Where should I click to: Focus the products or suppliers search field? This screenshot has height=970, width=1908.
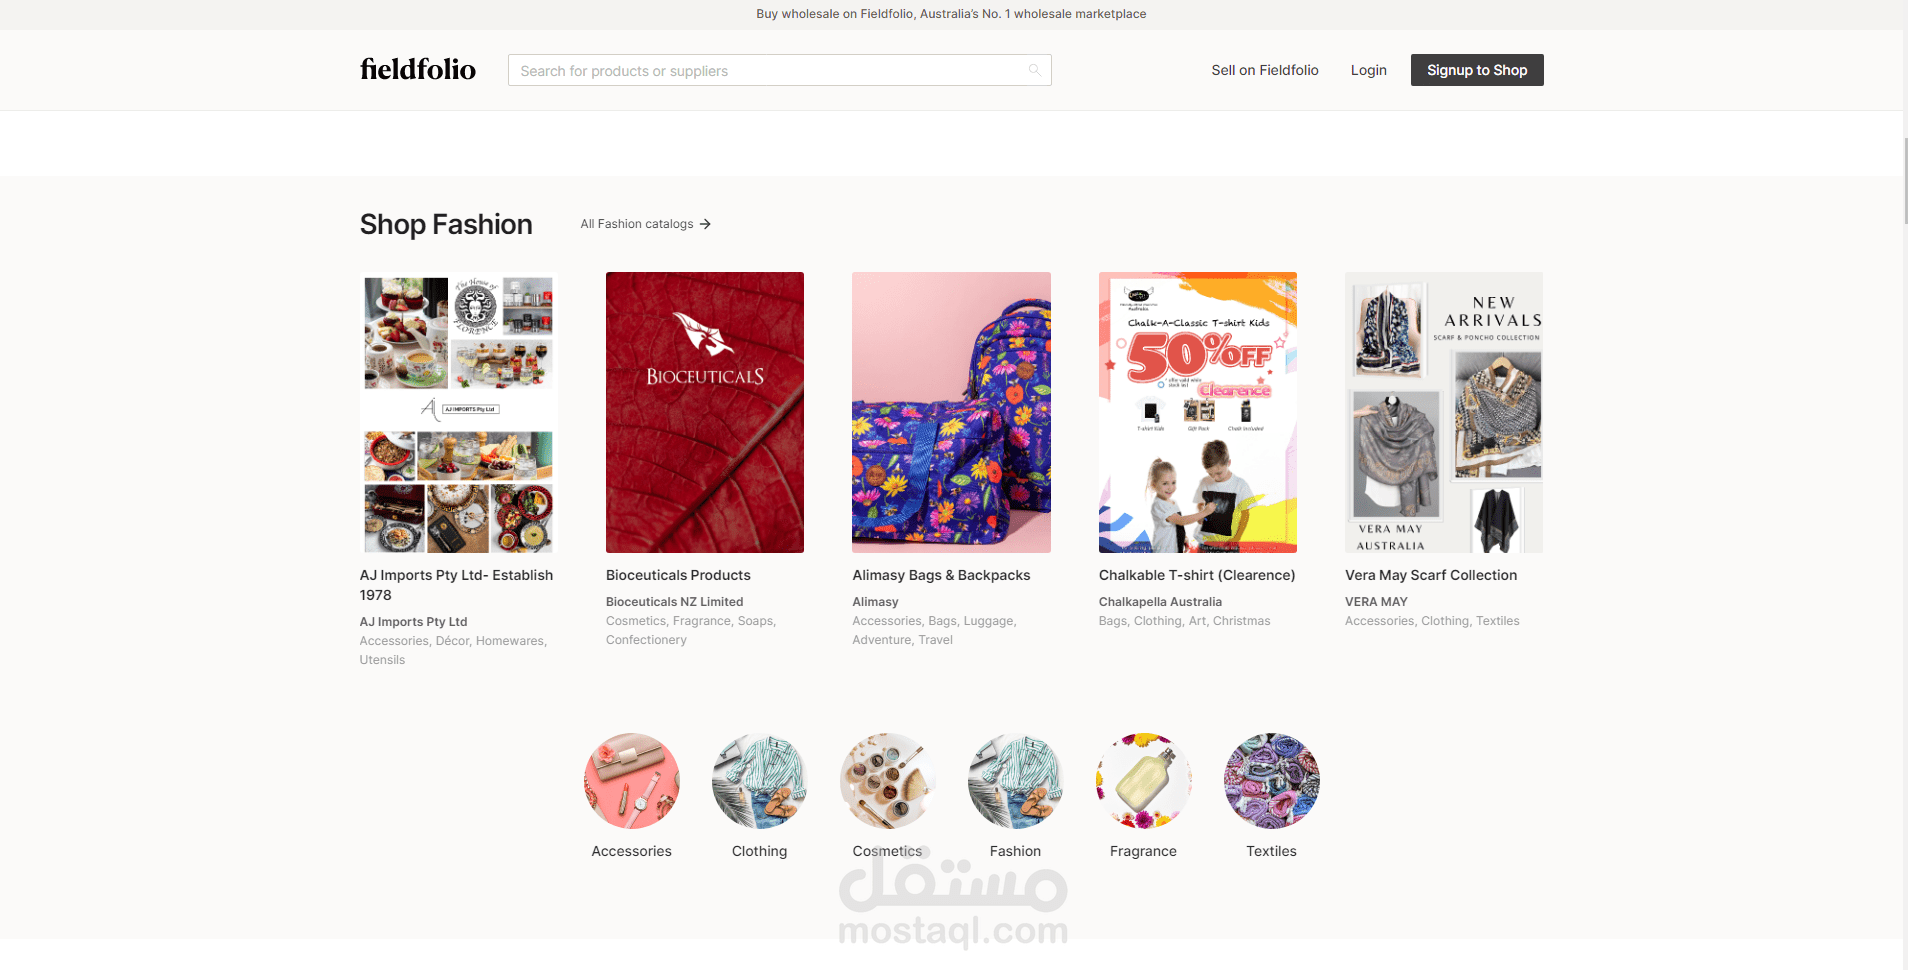point(779,70)
